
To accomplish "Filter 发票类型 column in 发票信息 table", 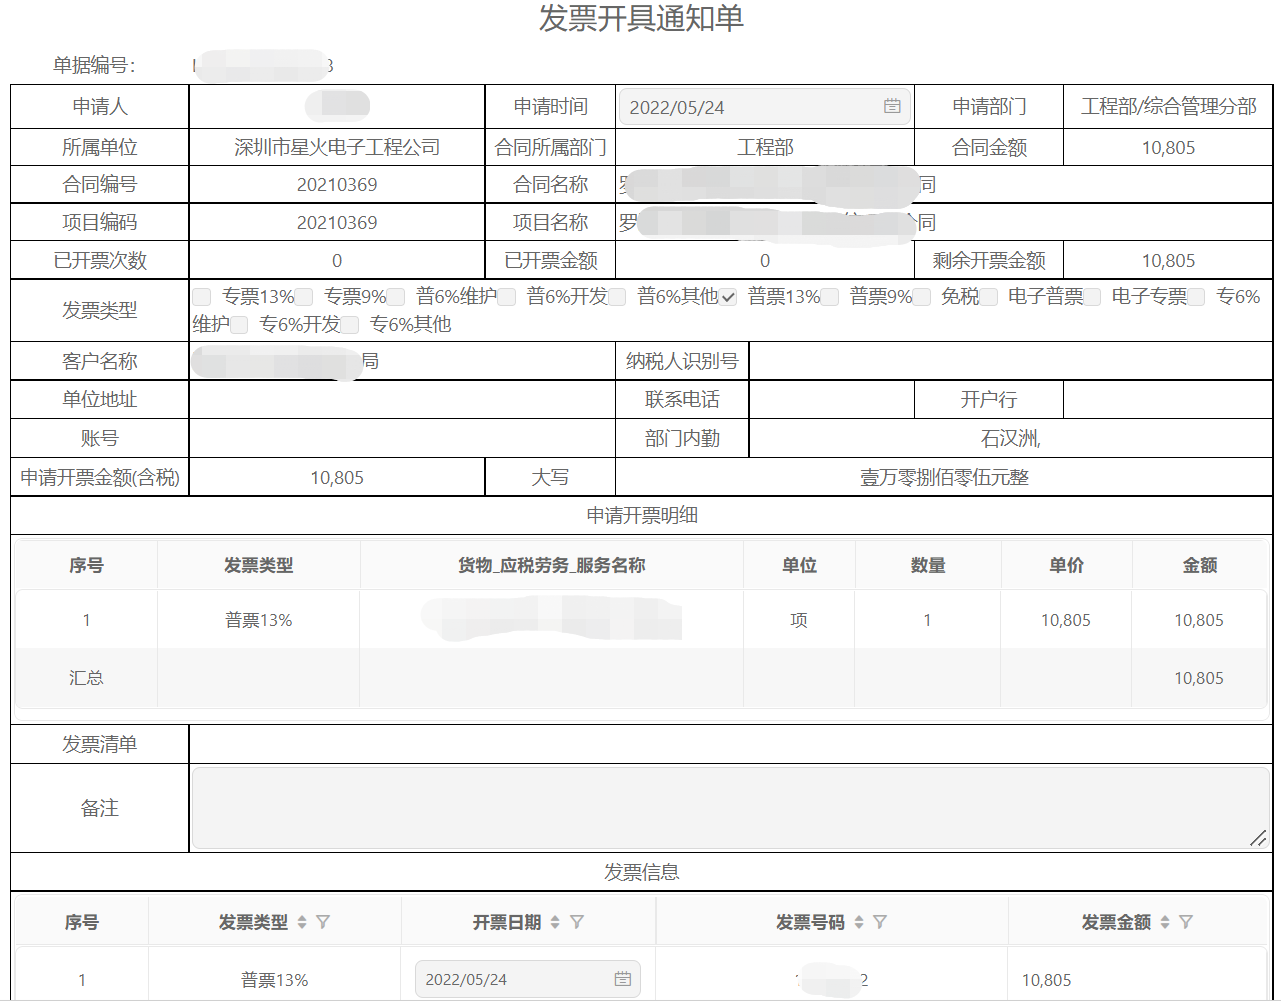I will (323, 922).
